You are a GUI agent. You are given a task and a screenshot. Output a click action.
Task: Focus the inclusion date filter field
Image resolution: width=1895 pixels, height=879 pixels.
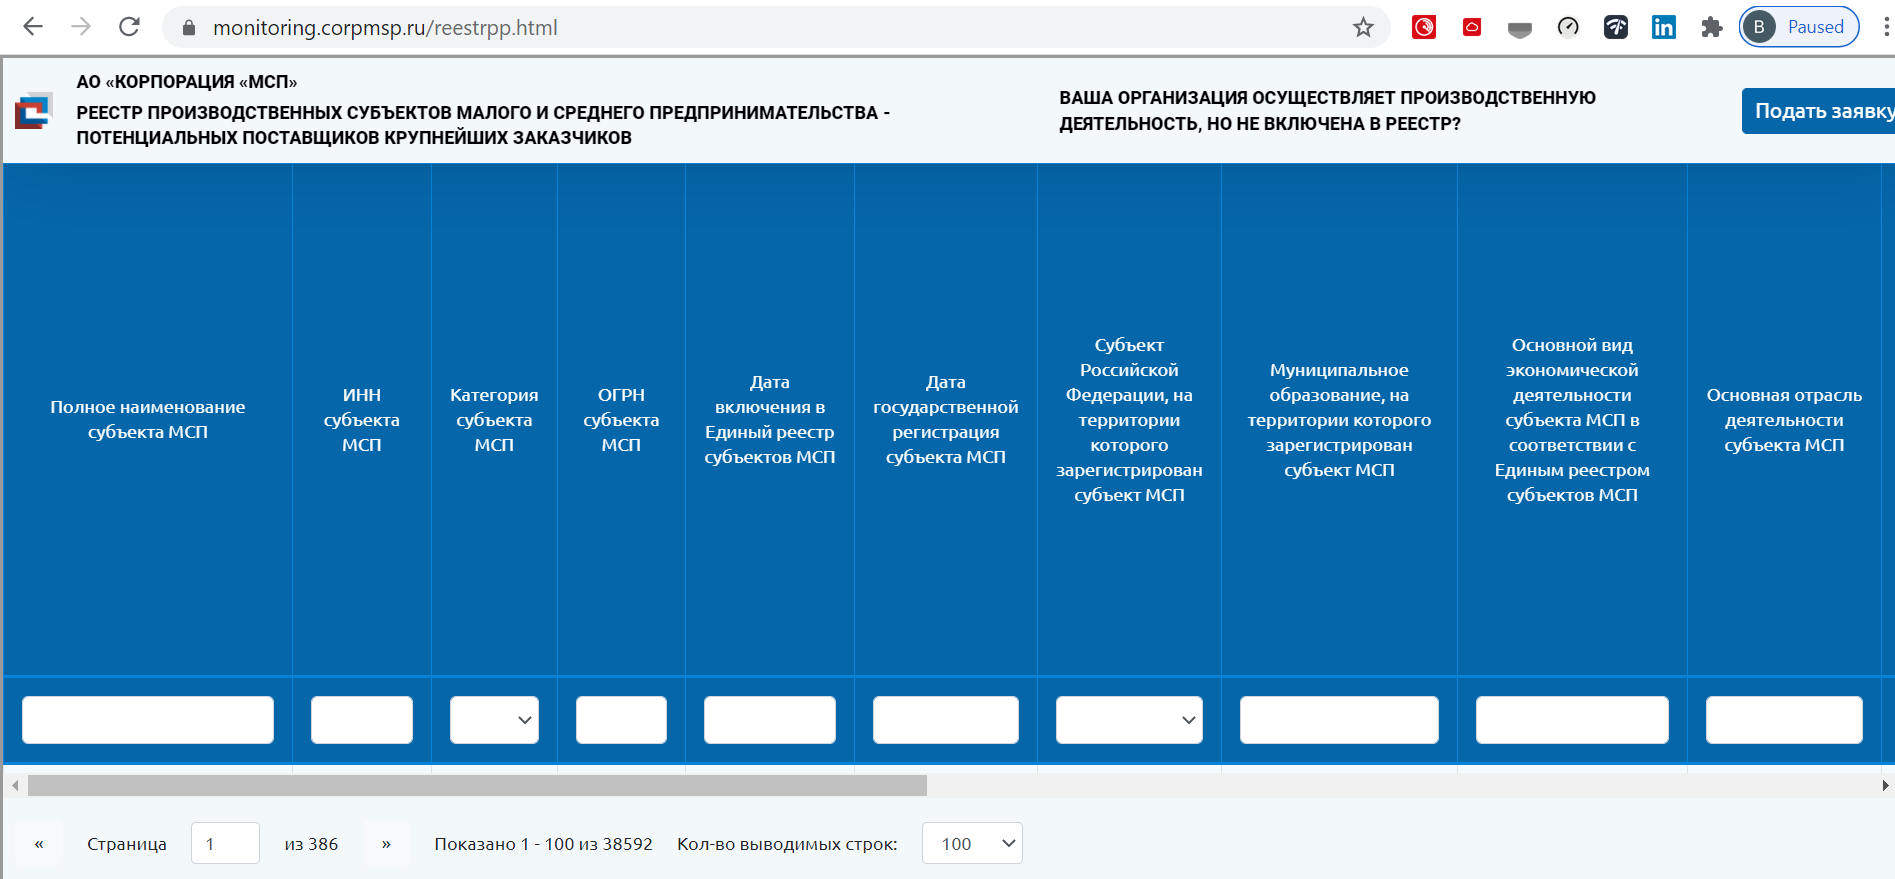point(770,720)
